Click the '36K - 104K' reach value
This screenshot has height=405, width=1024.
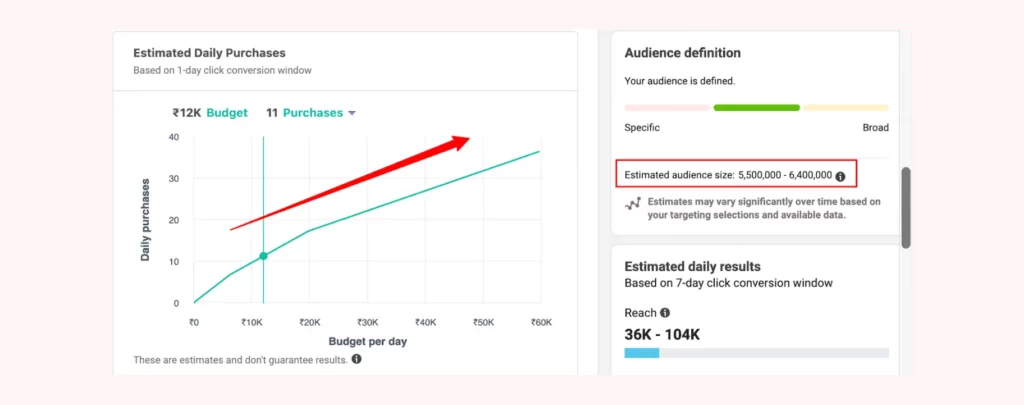pyautogui.click(x=662, y=334)
